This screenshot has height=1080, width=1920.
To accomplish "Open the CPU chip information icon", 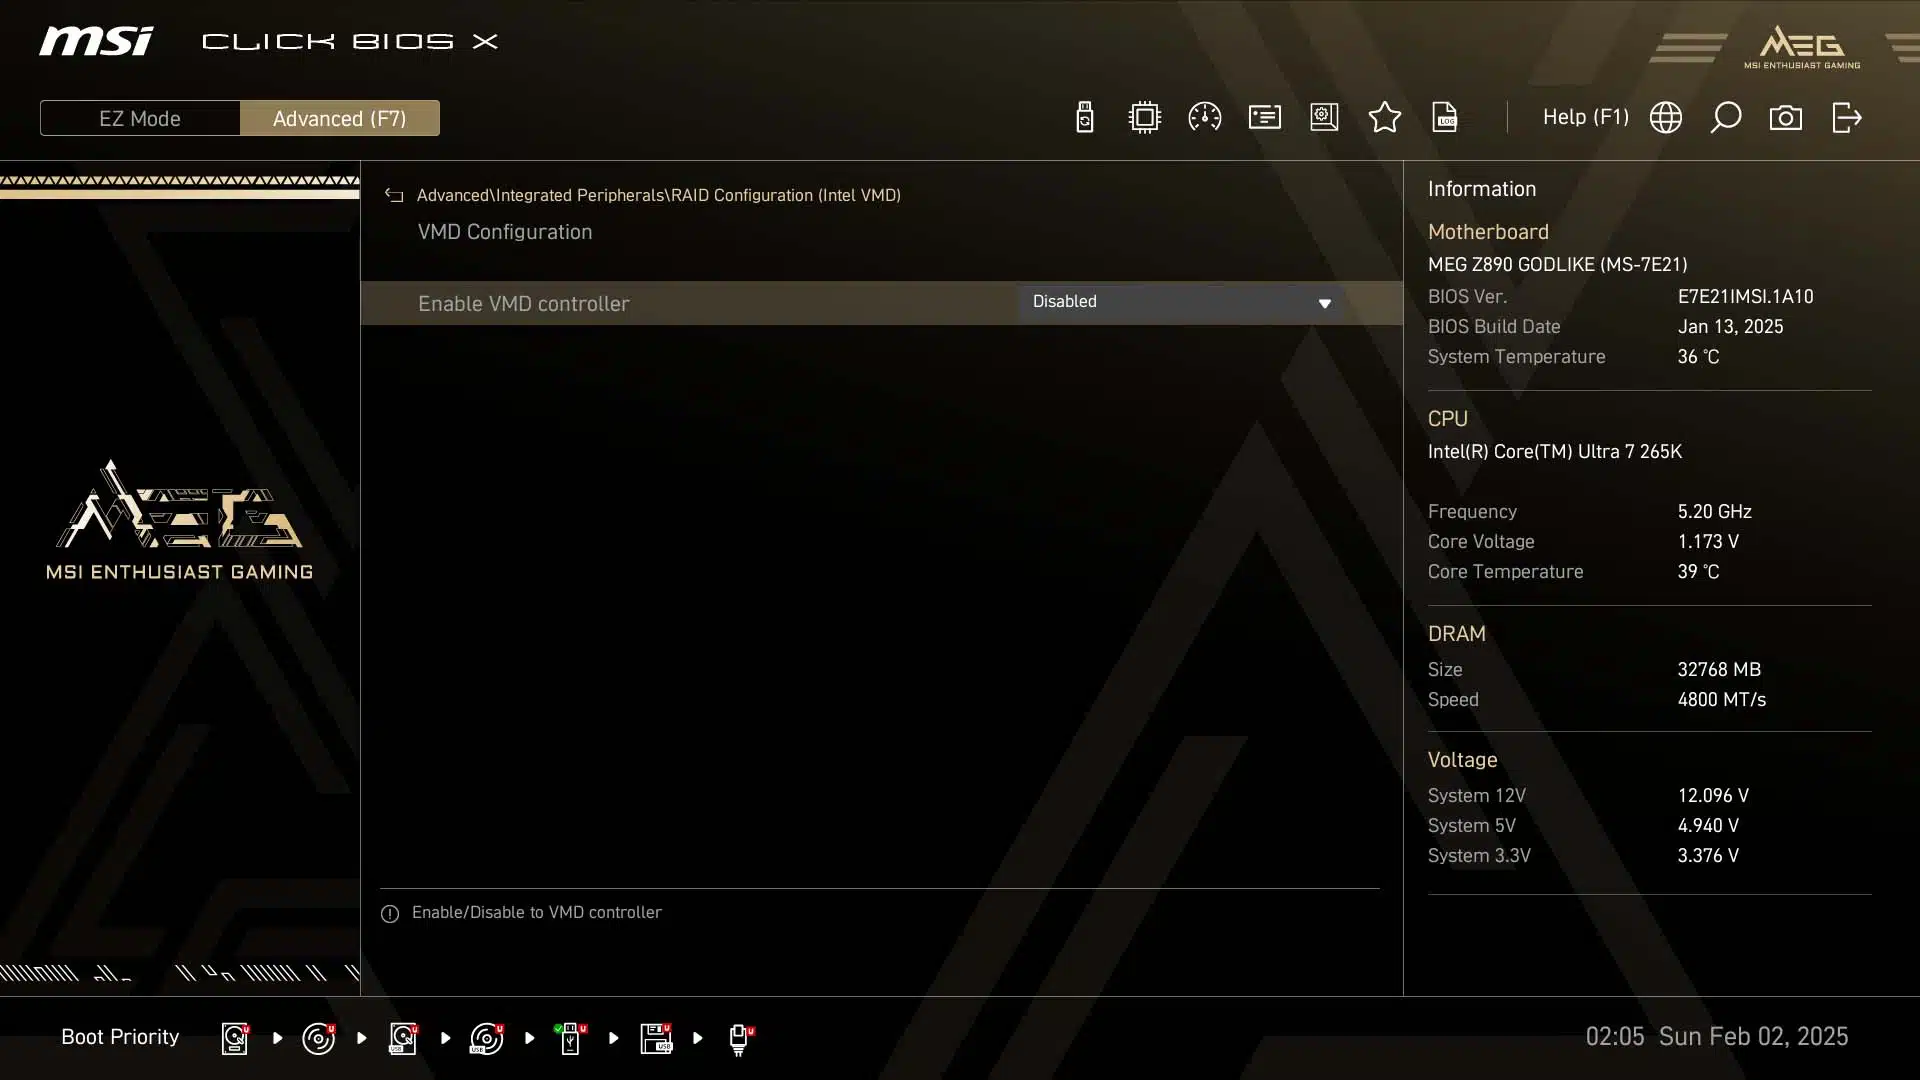I will (x=1144, y=117).
